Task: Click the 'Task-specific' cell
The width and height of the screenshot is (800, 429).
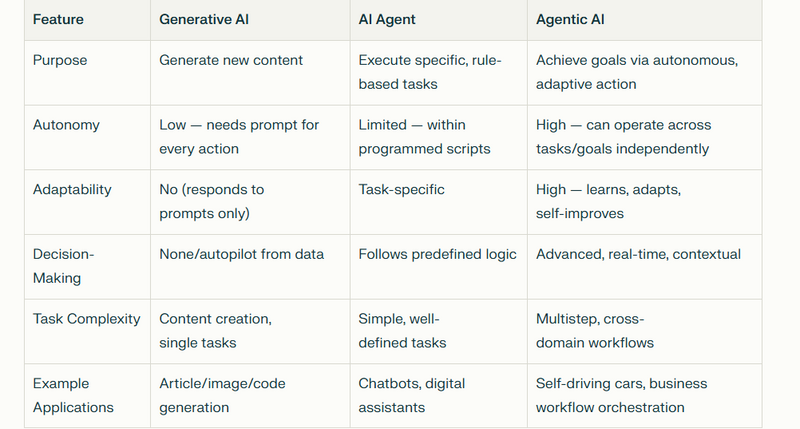Action: (x=401, y=190)
